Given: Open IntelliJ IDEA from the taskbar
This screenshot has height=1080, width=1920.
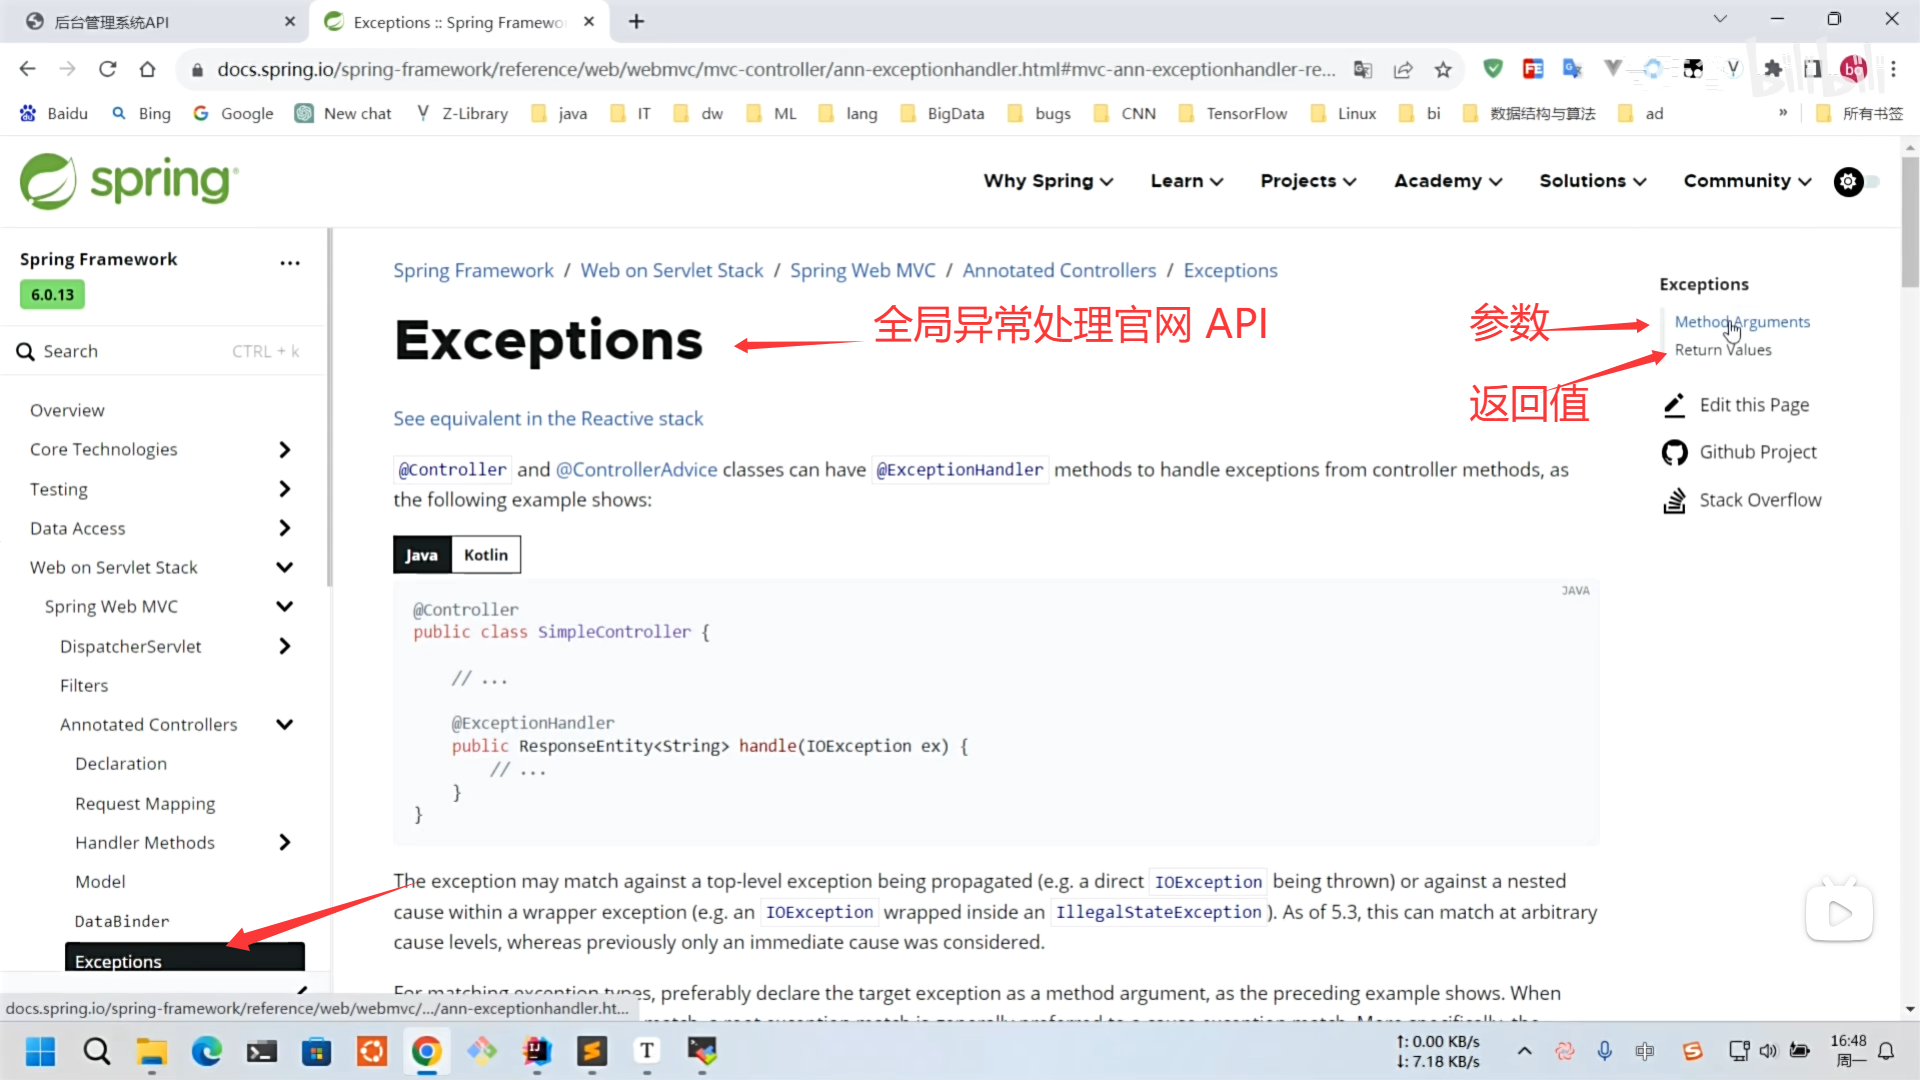Looking at the screenshot, I should click(537, 1051).
